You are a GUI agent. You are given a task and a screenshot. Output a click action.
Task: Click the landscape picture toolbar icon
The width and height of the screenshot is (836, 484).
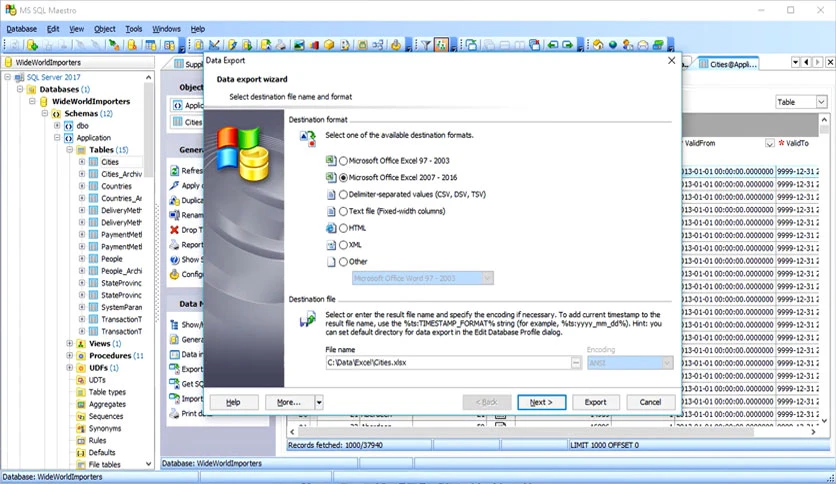(x=299, y=45)
